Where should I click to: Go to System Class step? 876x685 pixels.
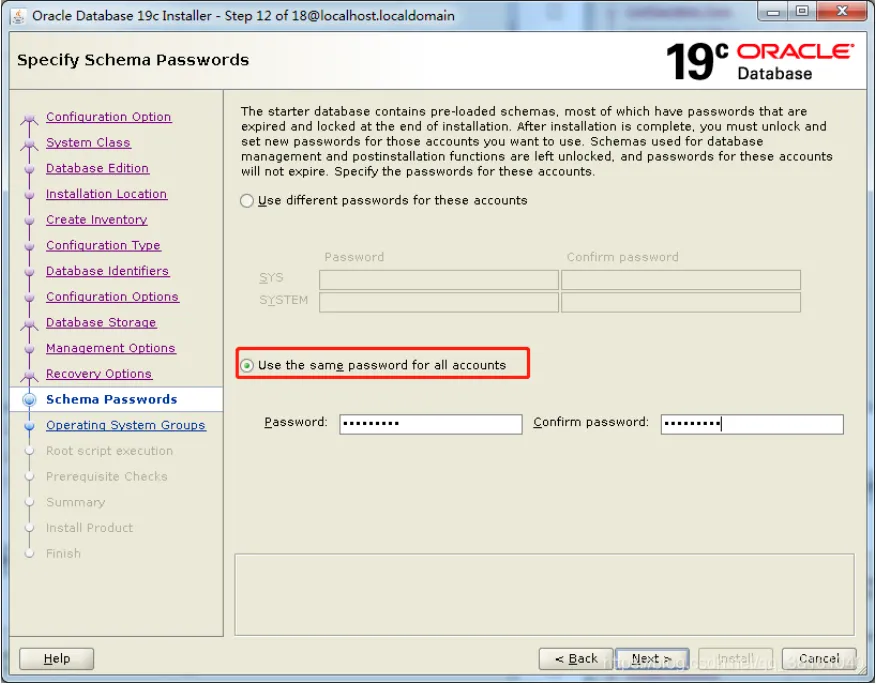[x=88, y=142]
